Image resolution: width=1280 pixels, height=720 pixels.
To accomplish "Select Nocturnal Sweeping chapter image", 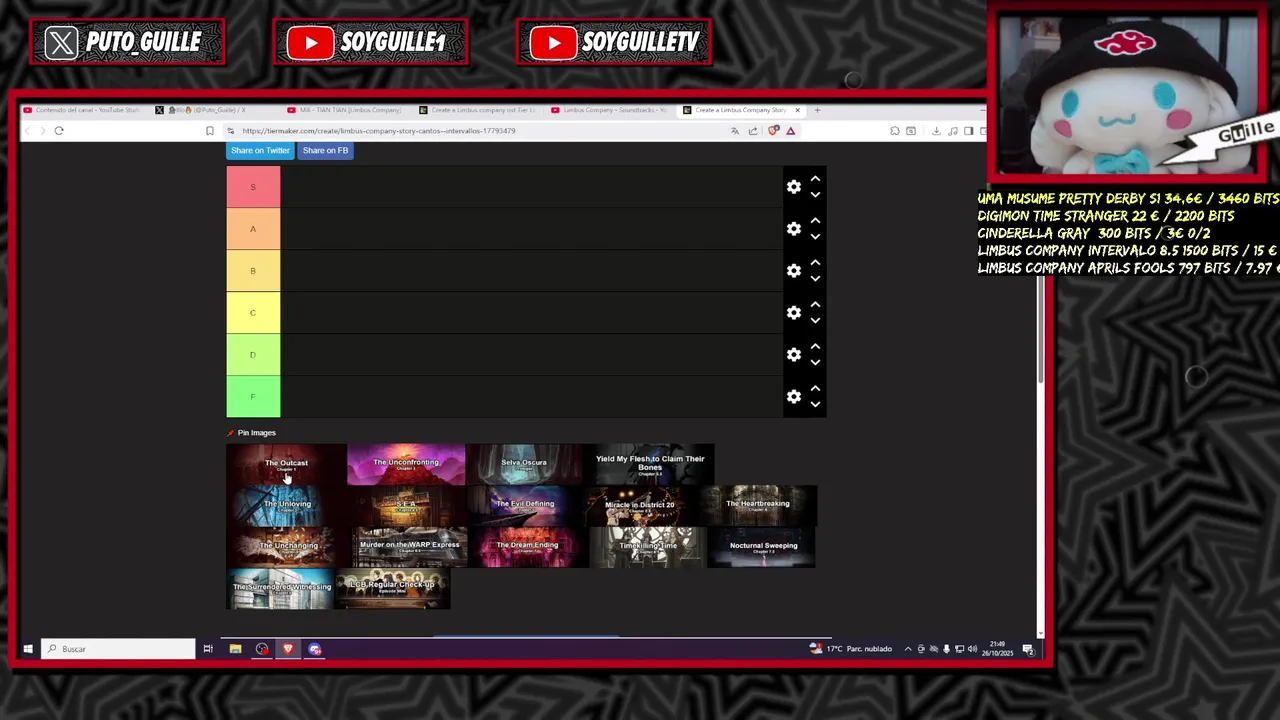I will 763,547.
